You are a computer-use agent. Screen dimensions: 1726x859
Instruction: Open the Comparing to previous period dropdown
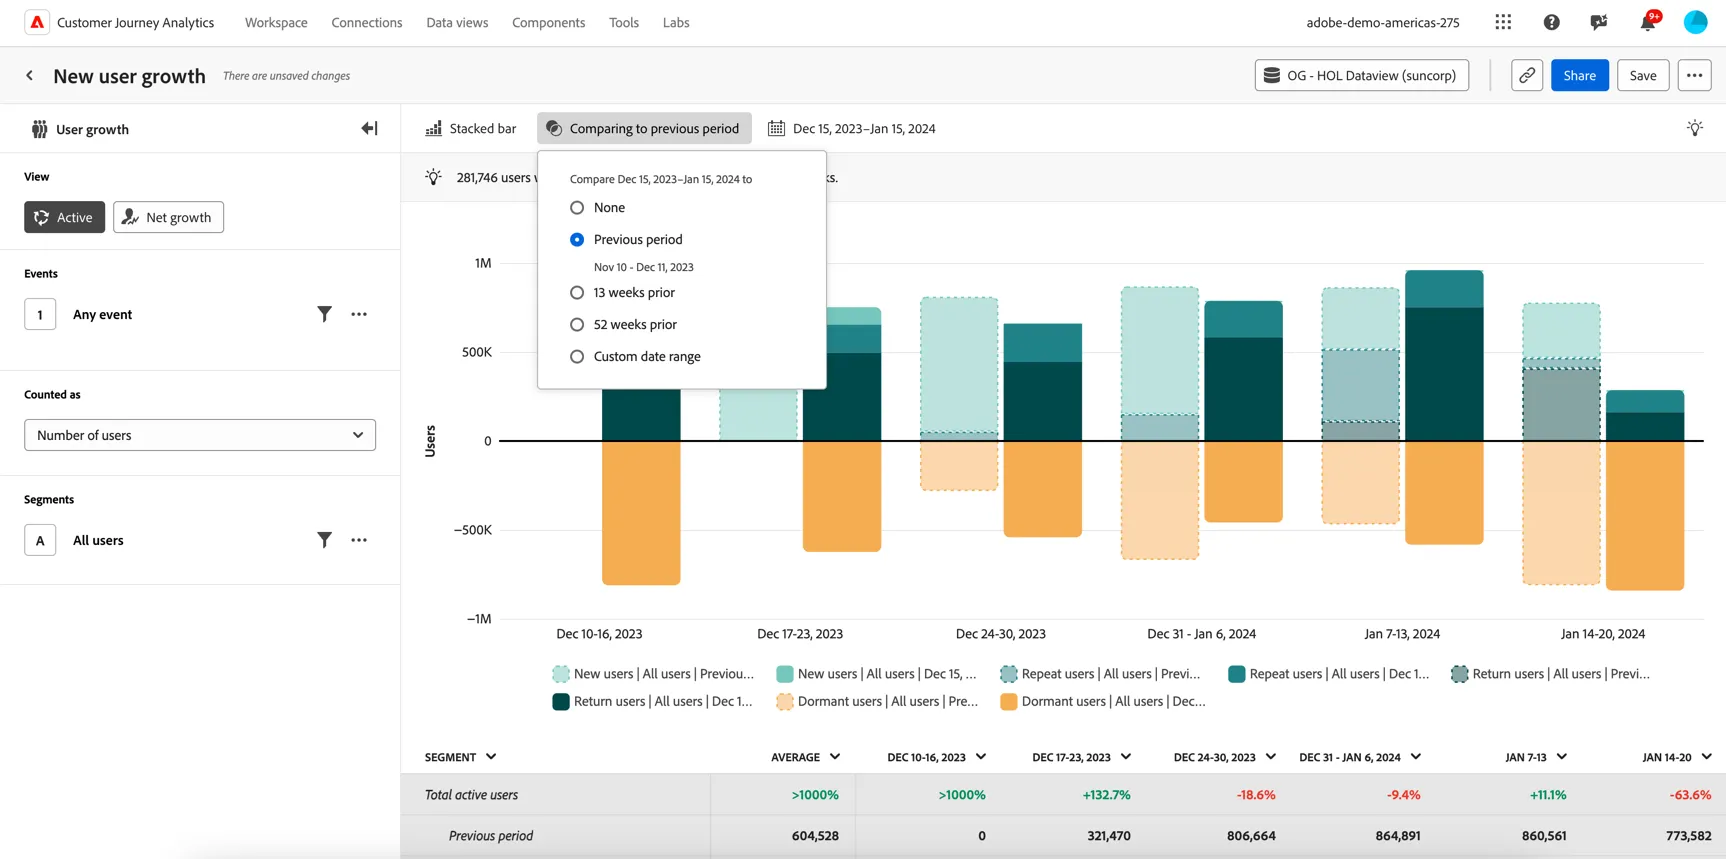pos(644,128)
